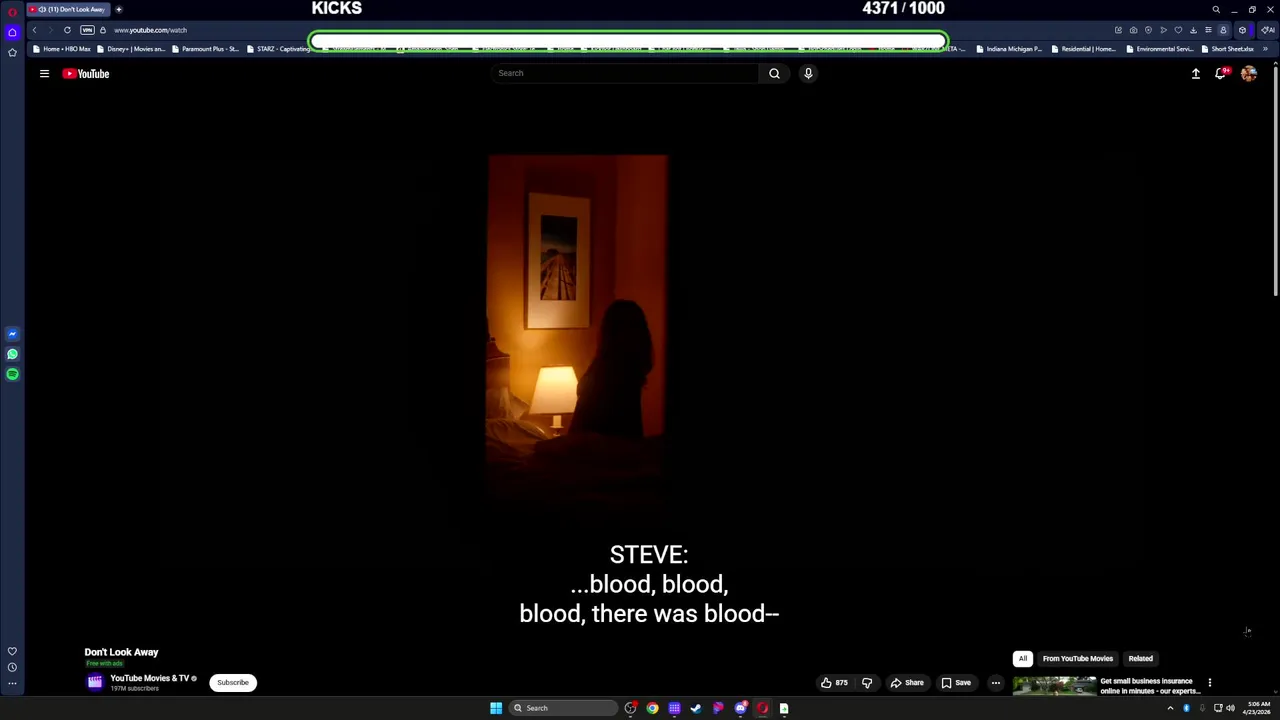Open the Opera downloads icon
1280x720 pixels.
coord(1193,30)
